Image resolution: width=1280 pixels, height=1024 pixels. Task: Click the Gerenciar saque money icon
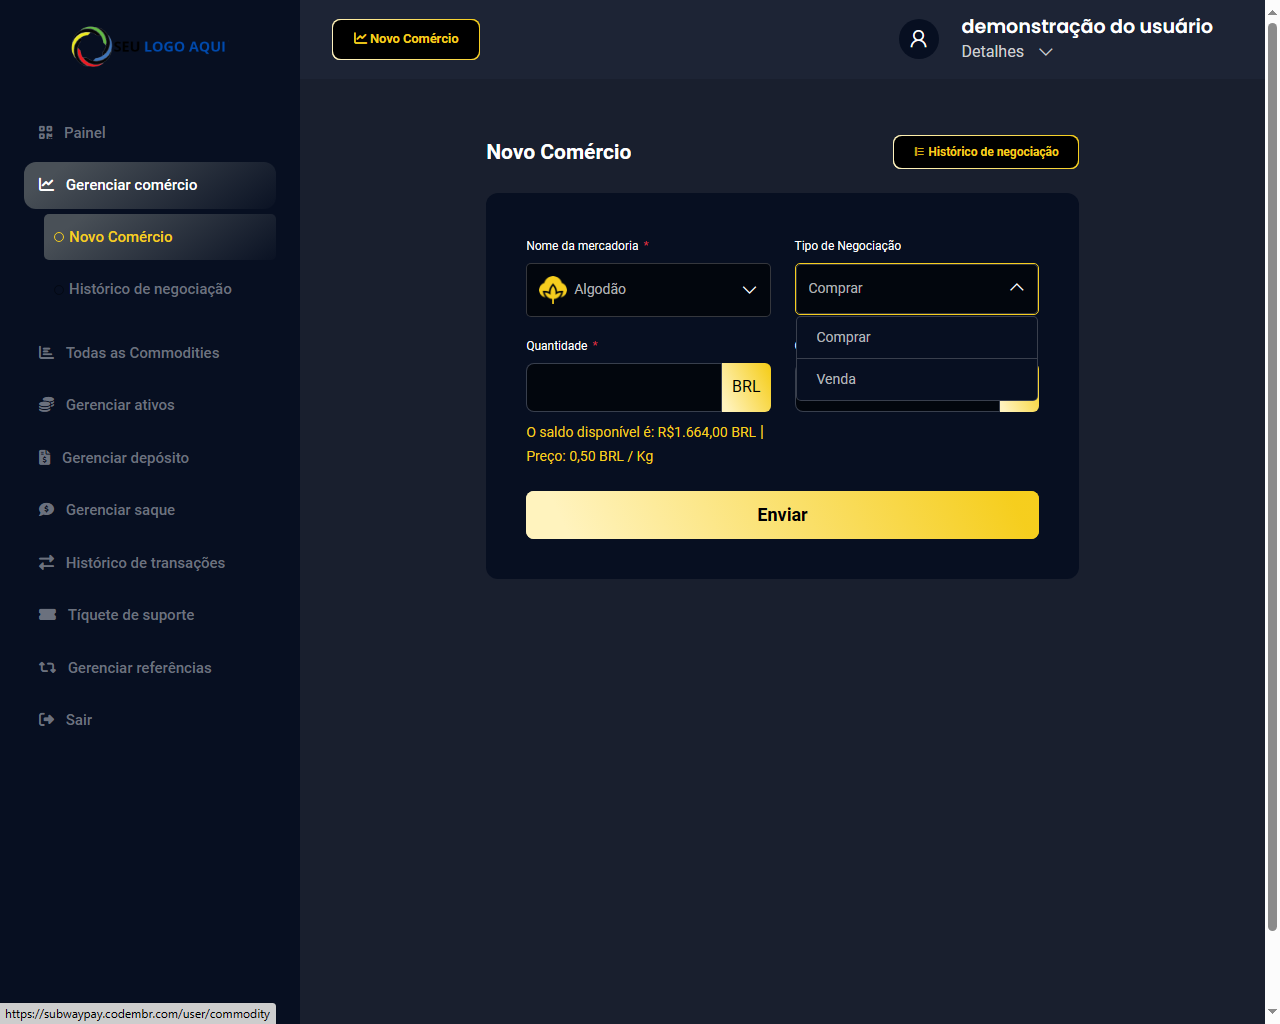[46, 510]
